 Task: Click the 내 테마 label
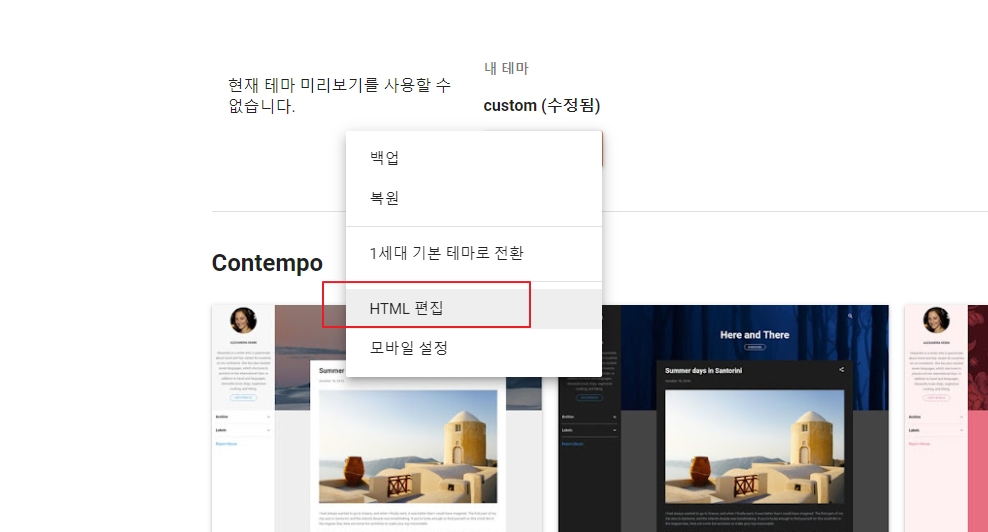(x=506, y=68)
